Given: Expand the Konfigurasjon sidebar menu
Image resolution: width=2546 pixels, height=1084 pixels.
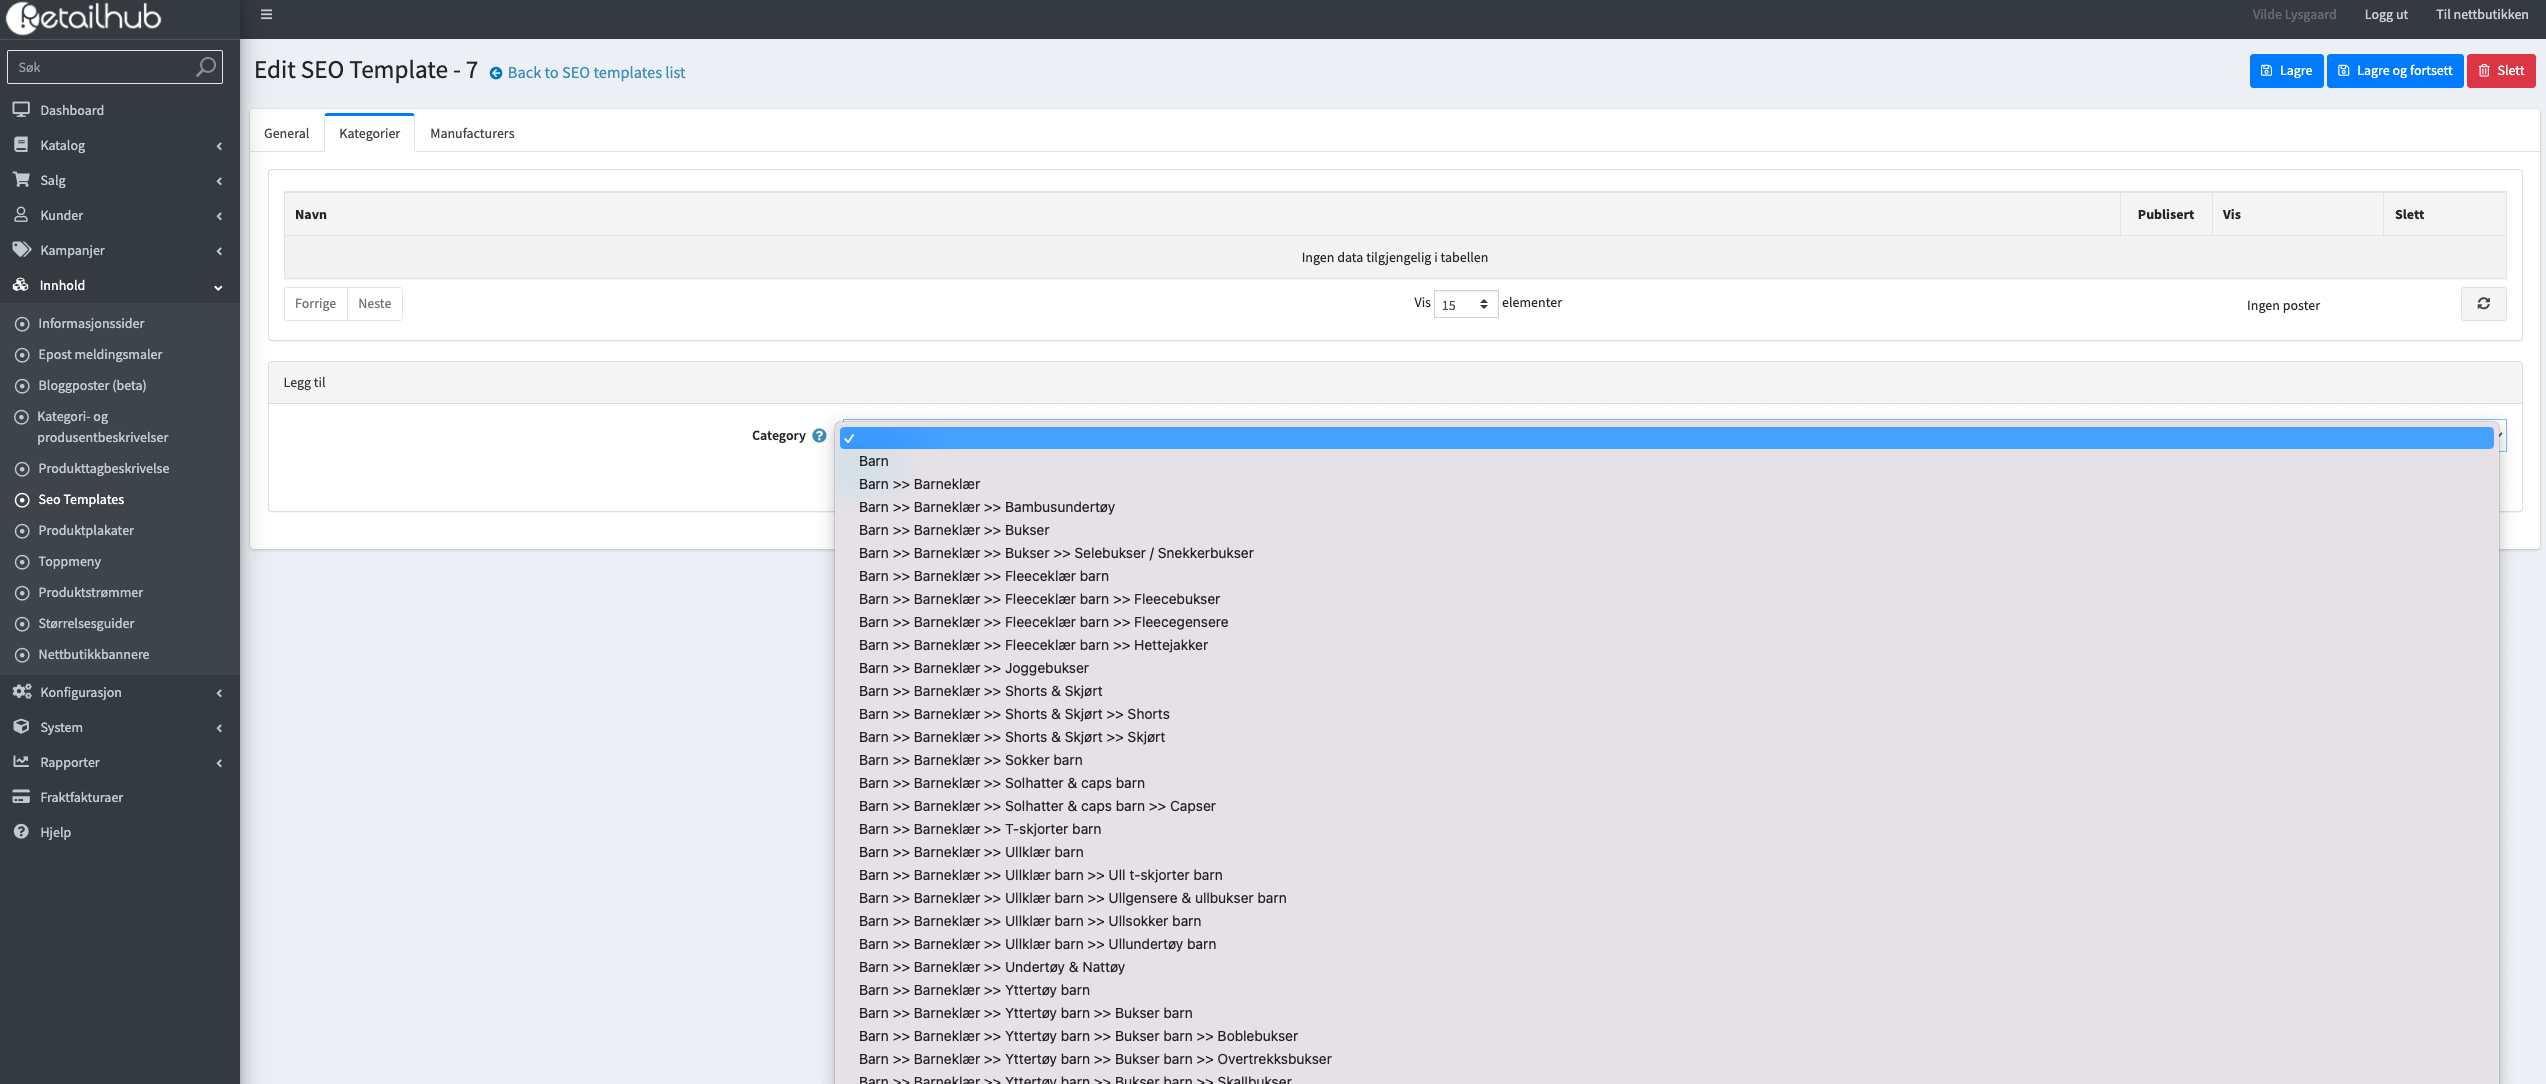Looking at the screenshot, I should (80, 692).
